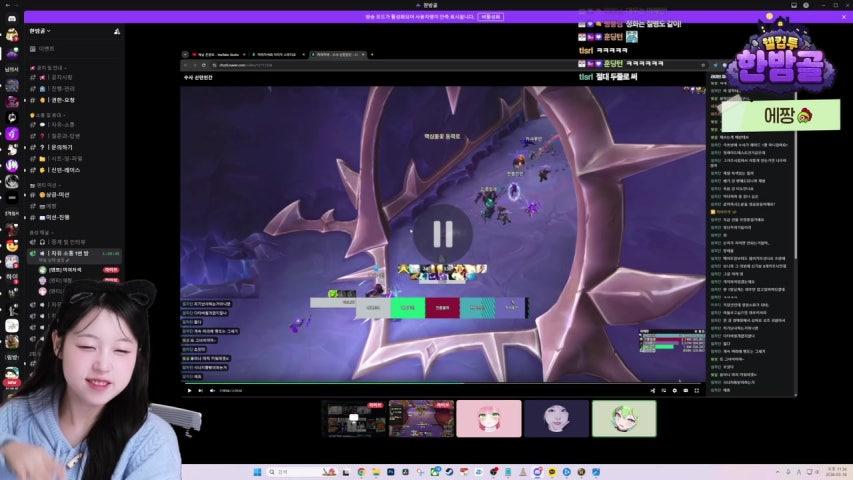Click the video player play icon
The image size is (853, 480).
pos(189,390)
